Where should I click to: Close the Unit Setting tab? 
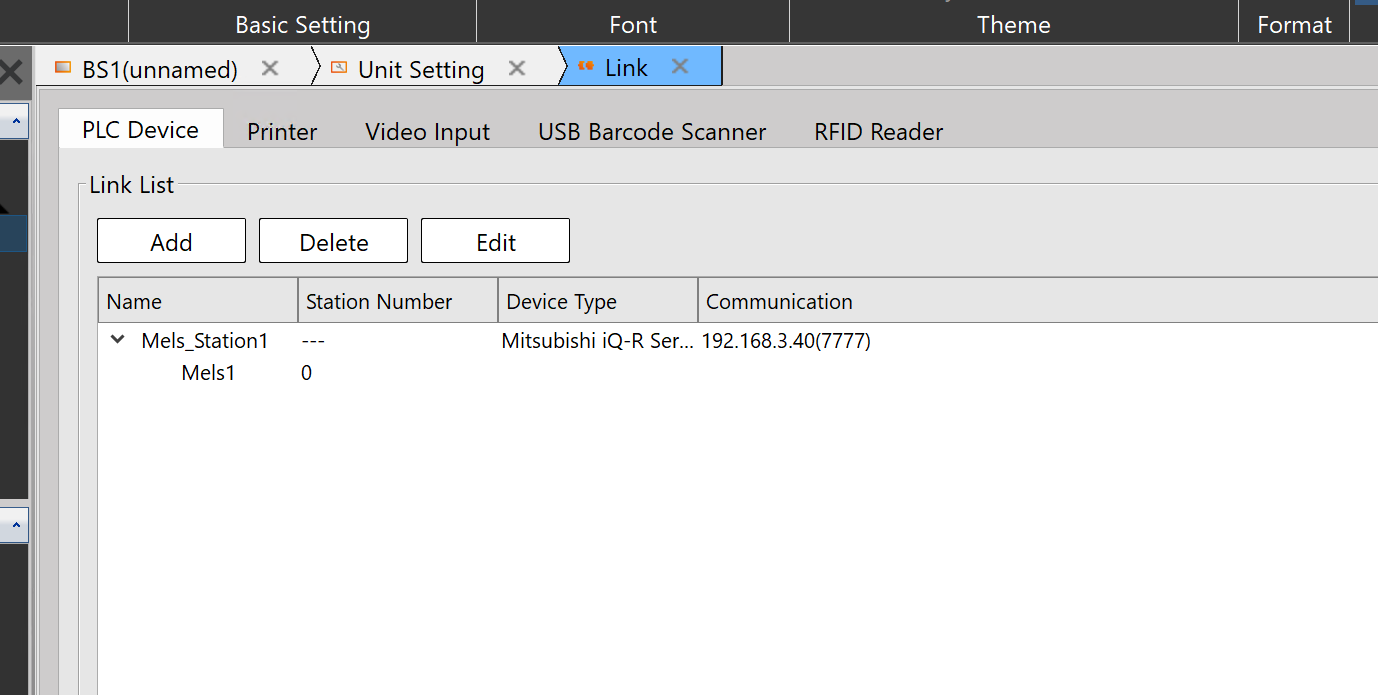517,68
